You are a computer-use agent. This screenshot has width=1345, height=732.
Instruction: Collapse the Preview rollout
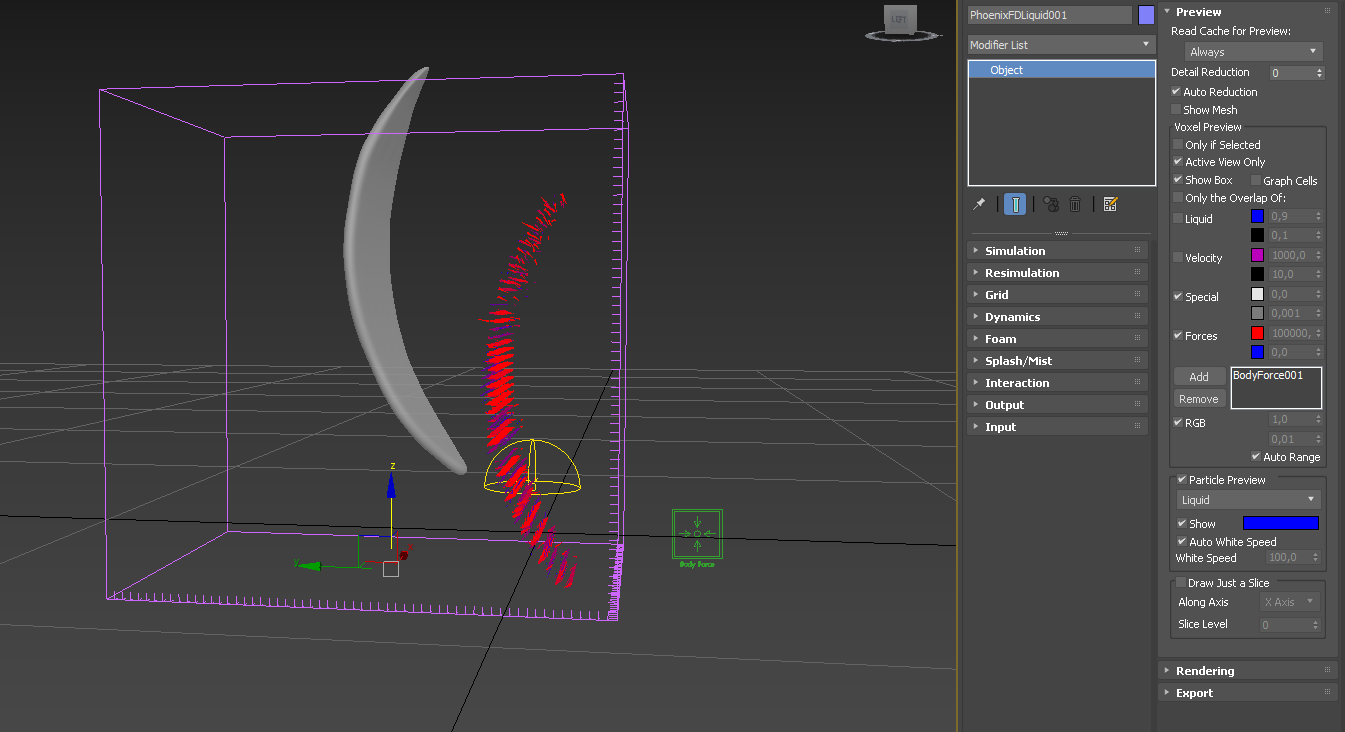click(x=1248, y=12)
